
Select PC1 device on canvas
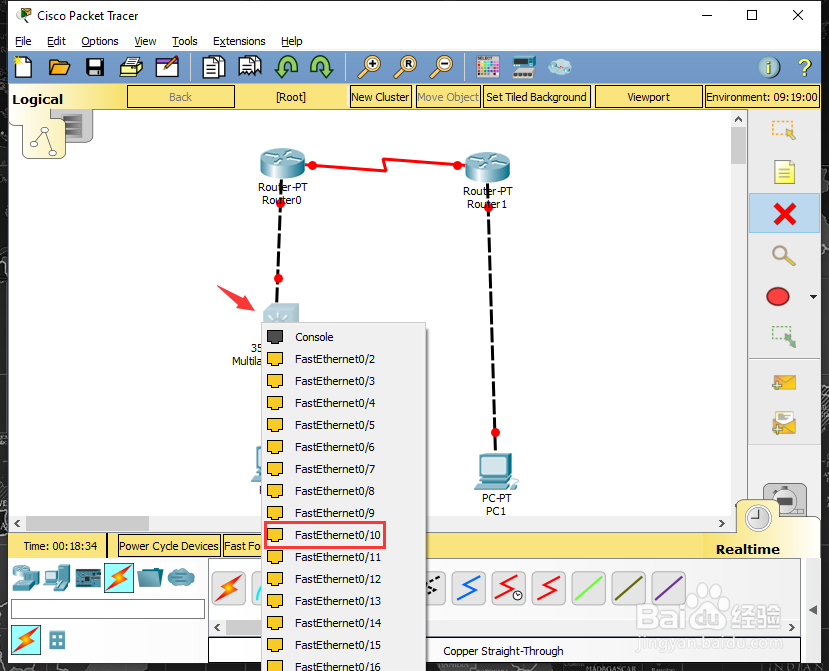495,471
